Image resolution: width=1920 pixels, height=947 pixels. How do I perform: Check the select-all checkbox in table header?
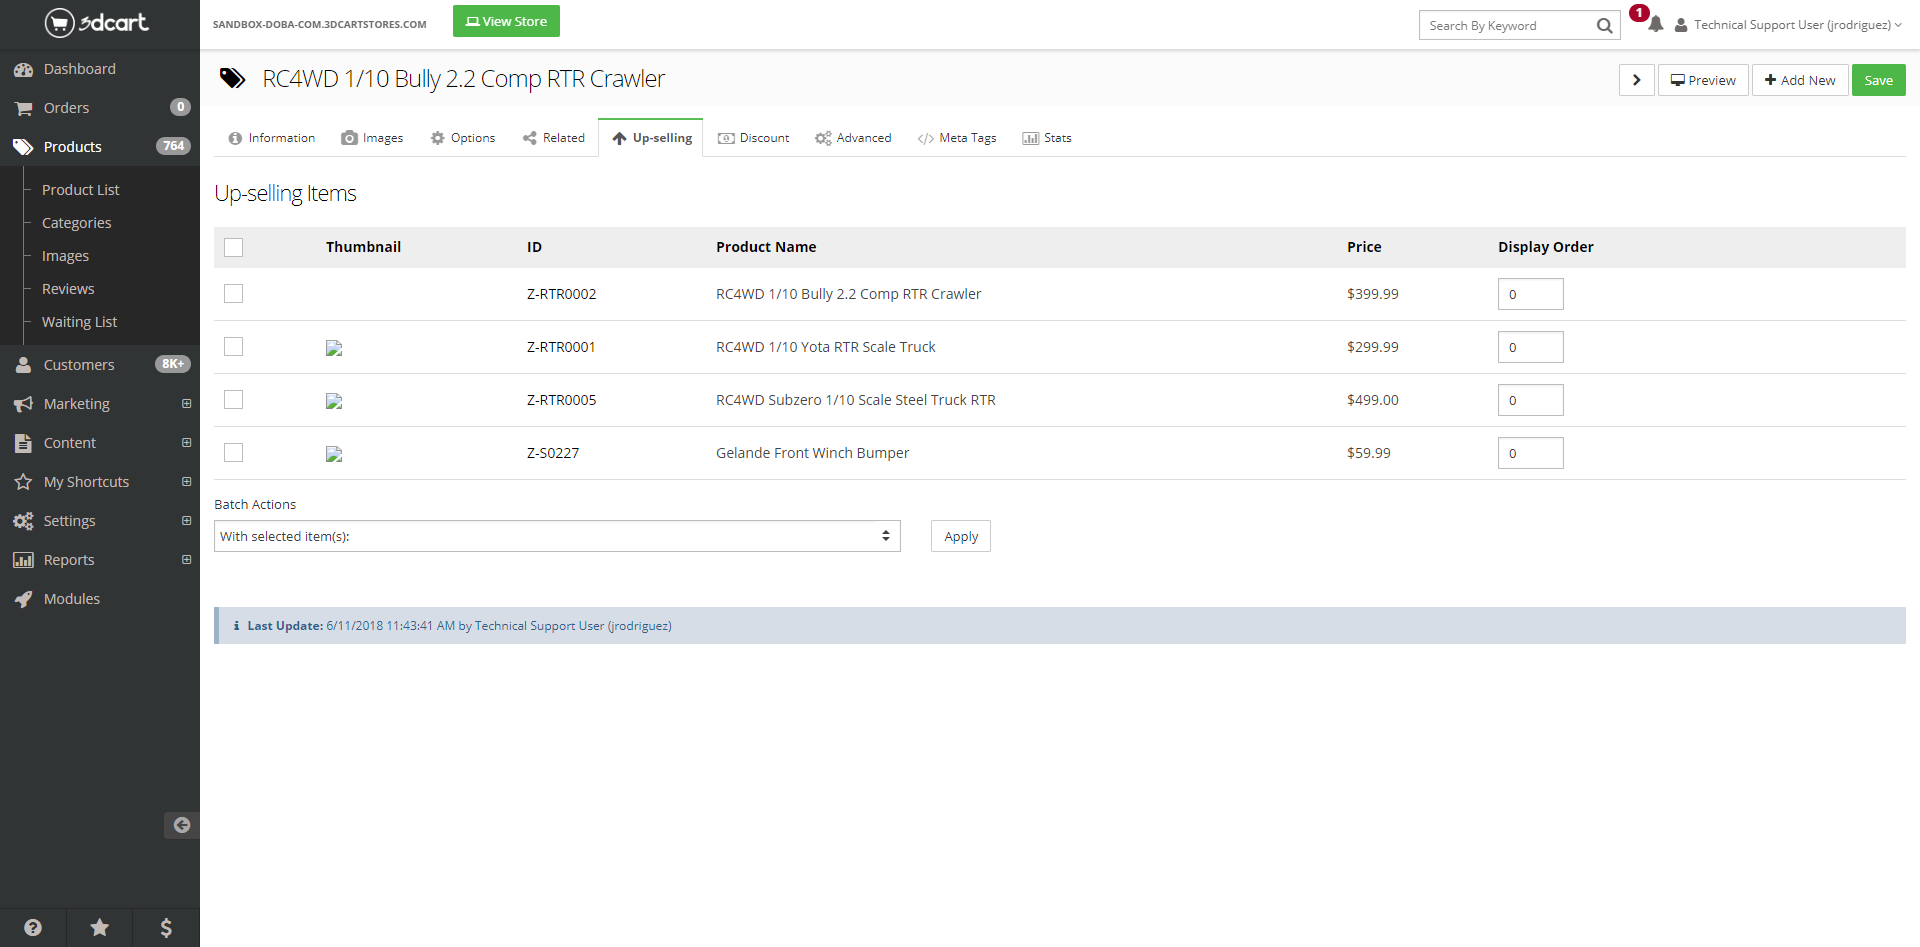coord(234,247)
